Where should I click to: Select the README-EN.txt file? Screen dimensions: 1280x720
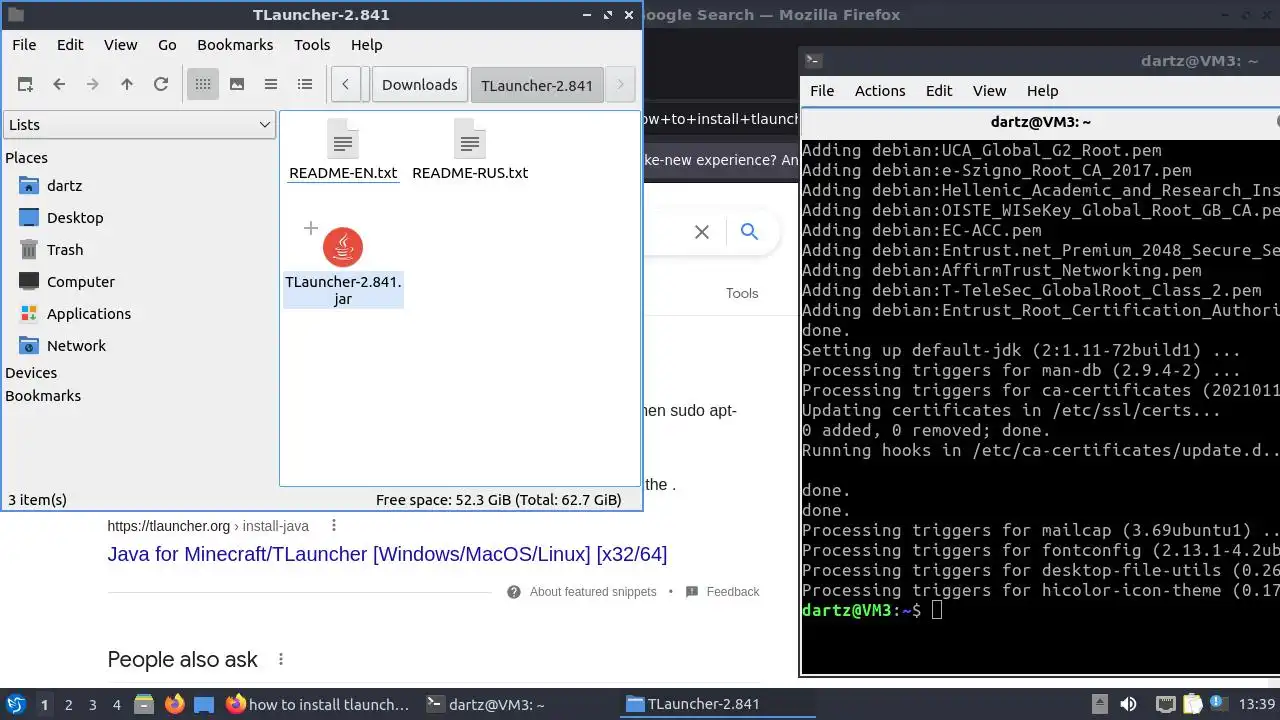coord(343,151)
